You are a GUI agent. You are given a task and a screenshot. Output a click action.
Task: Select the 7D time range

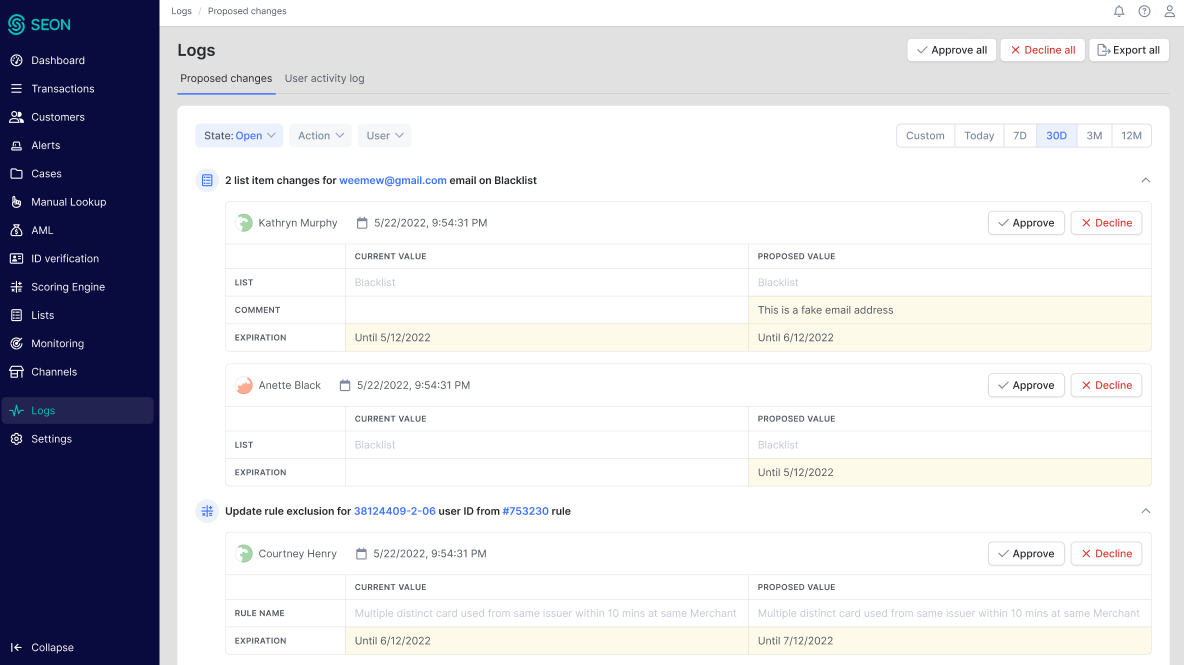(x=1020, y=136)
